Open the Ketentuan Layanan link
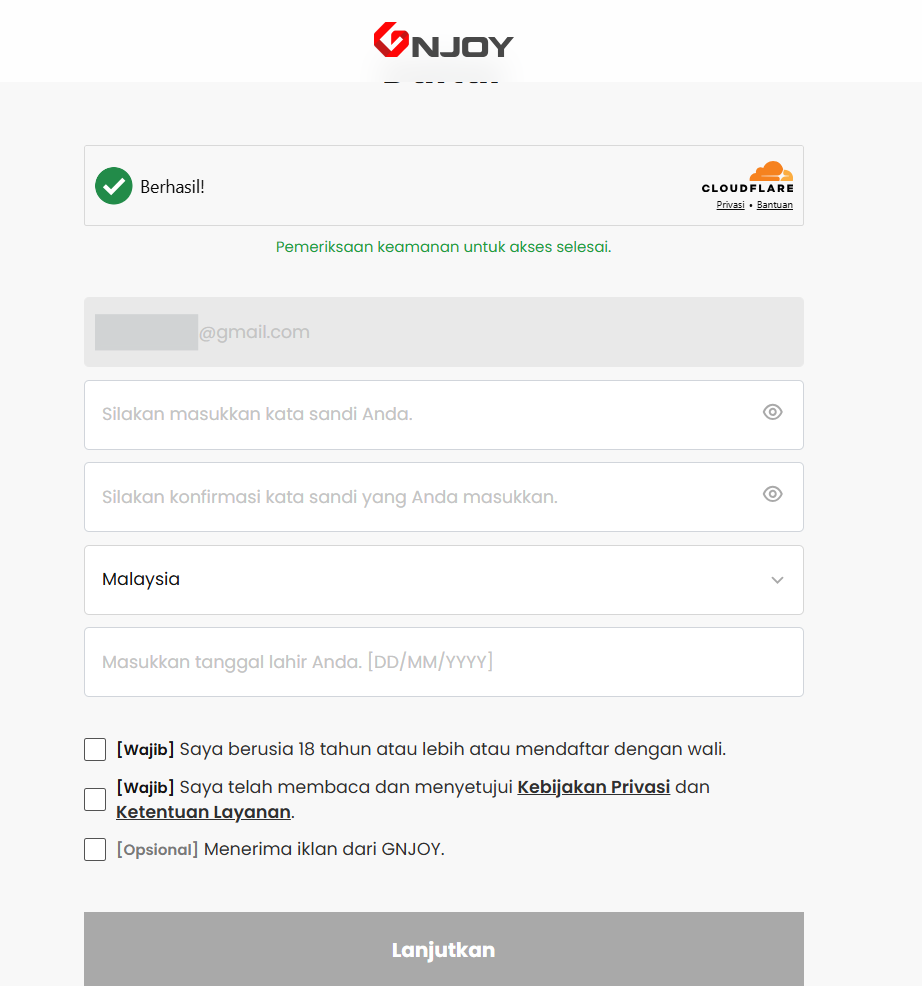This screenshot has height=986, width=922. [203, 812]
